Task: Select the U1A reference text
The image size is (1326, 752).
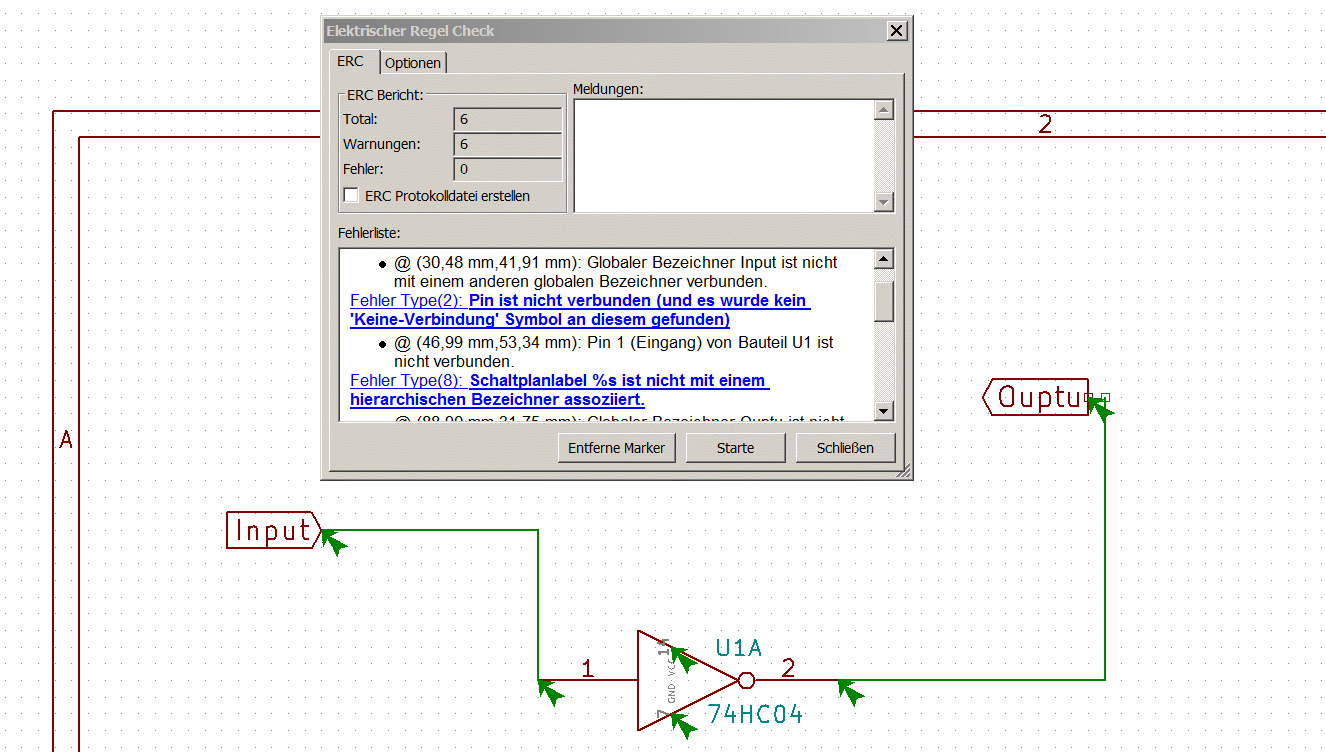Action: tap(739, 648)
